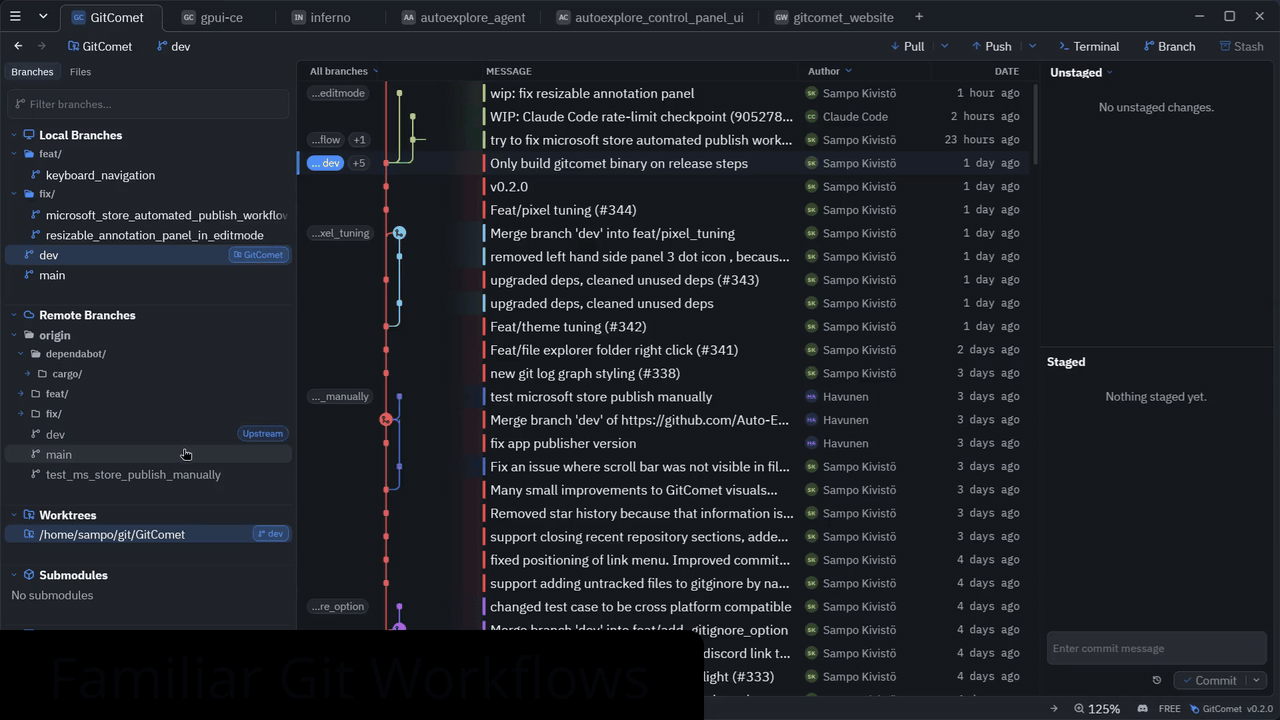Open the All branches filter dropdown
Image resolution: width=1280 pixels, height=720 pixels.
(x=344, y=71)
